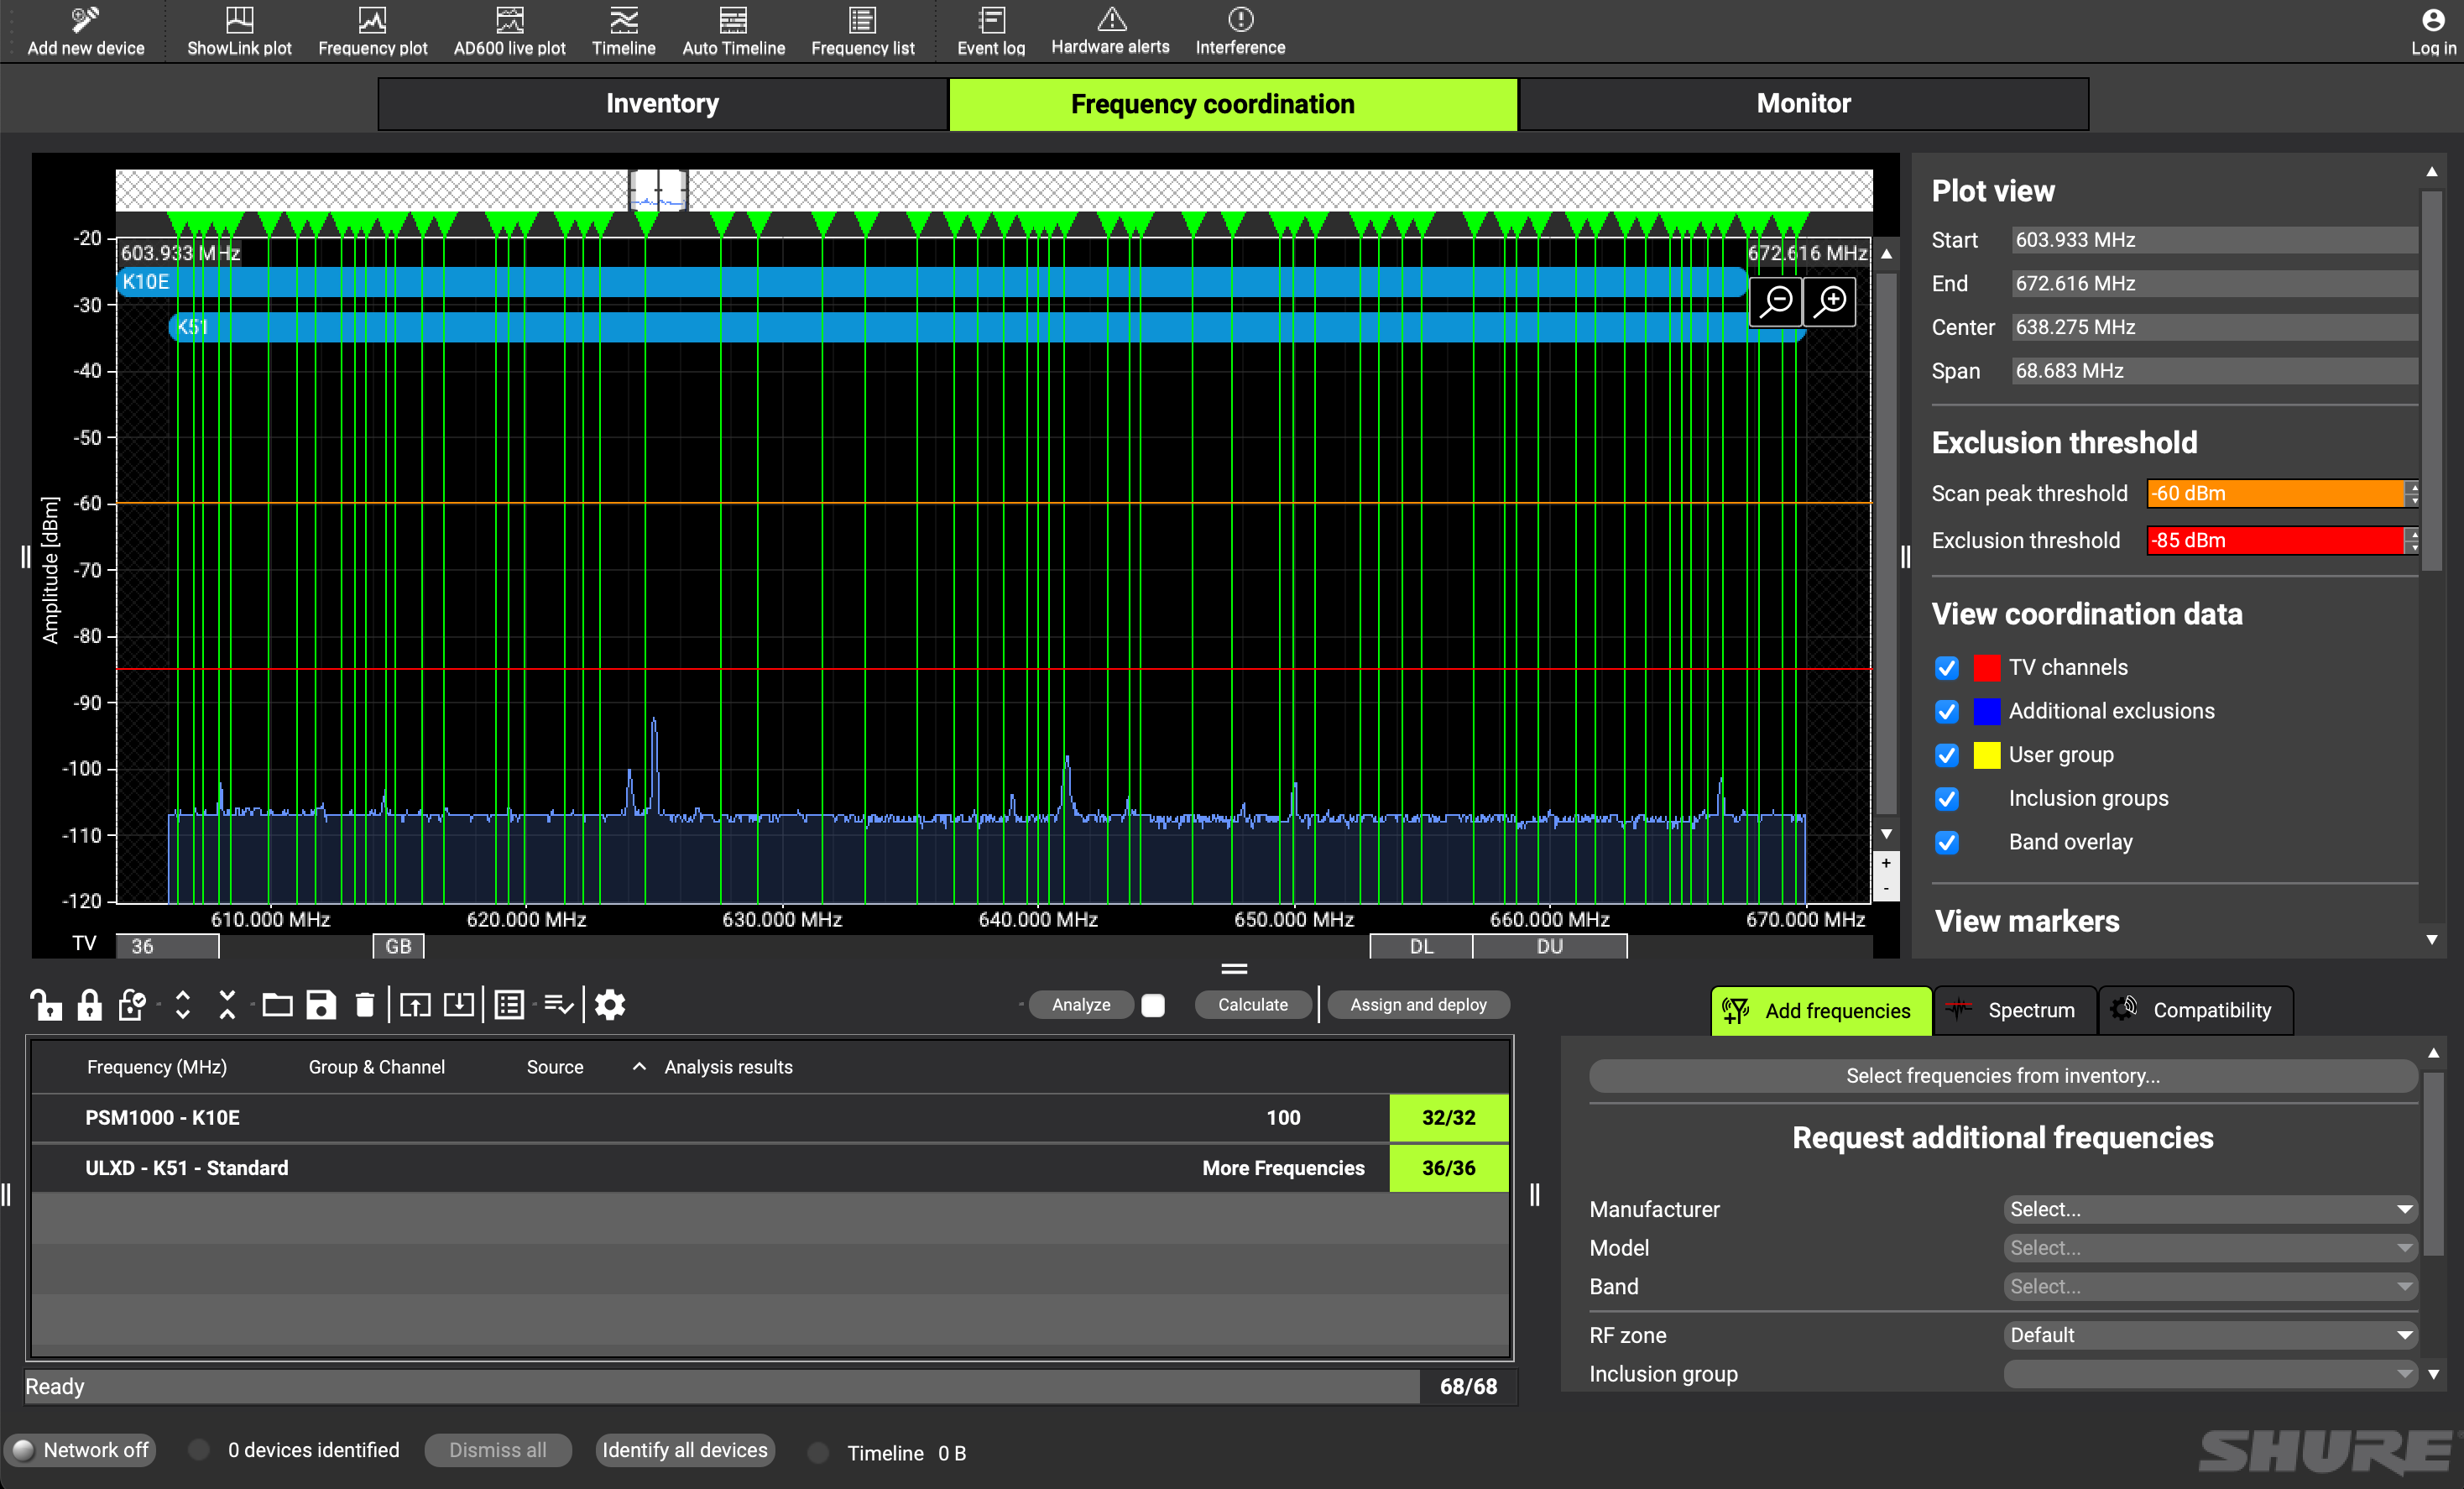Open the Add new device tool
This screenshot has width=2464, height=1489.
coord(85,30)
